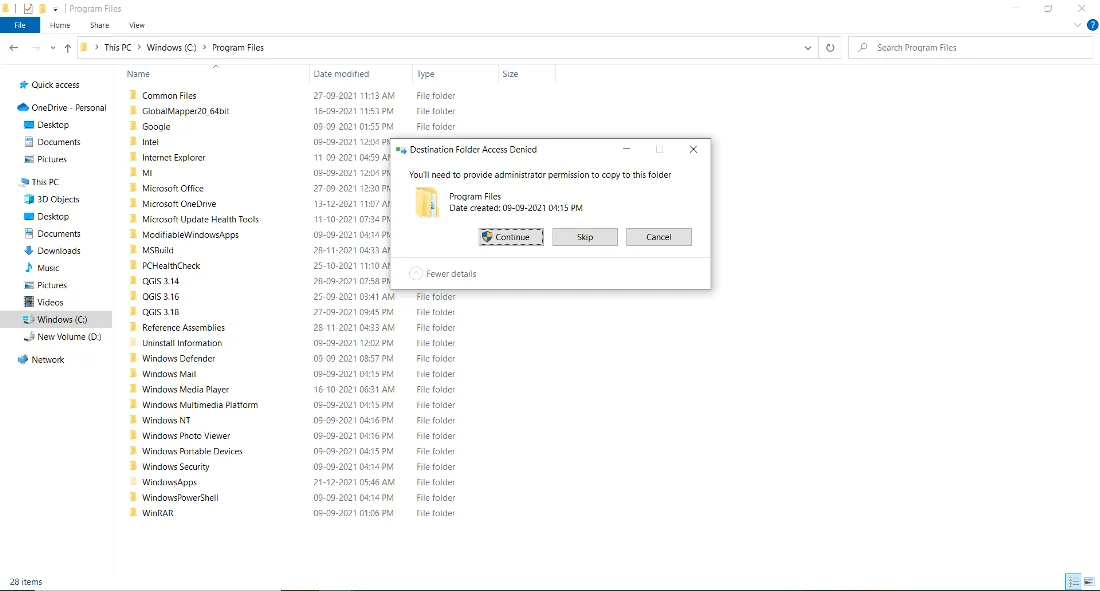Switch to the Home ribbon tab
This screenshot has height=591, width=1100.
[x=60, y=25]
